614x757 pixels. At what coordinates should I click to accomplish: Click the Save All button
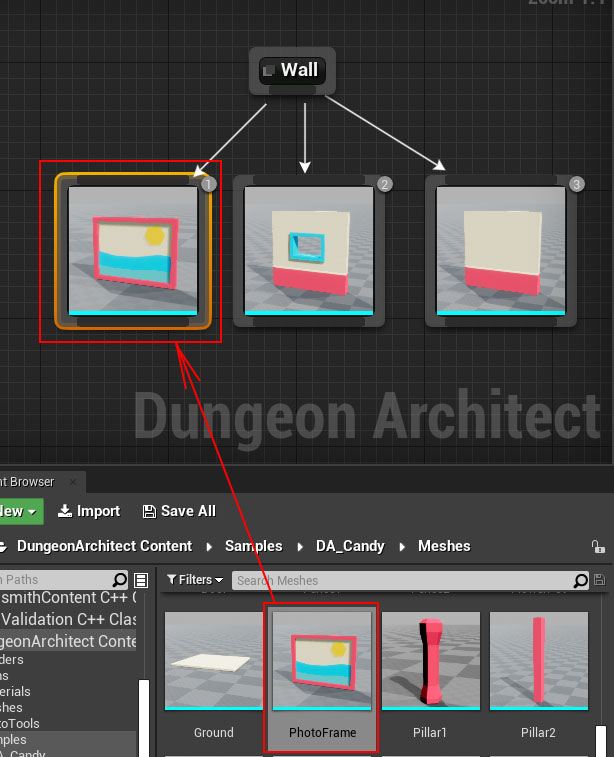pos(180,511)
